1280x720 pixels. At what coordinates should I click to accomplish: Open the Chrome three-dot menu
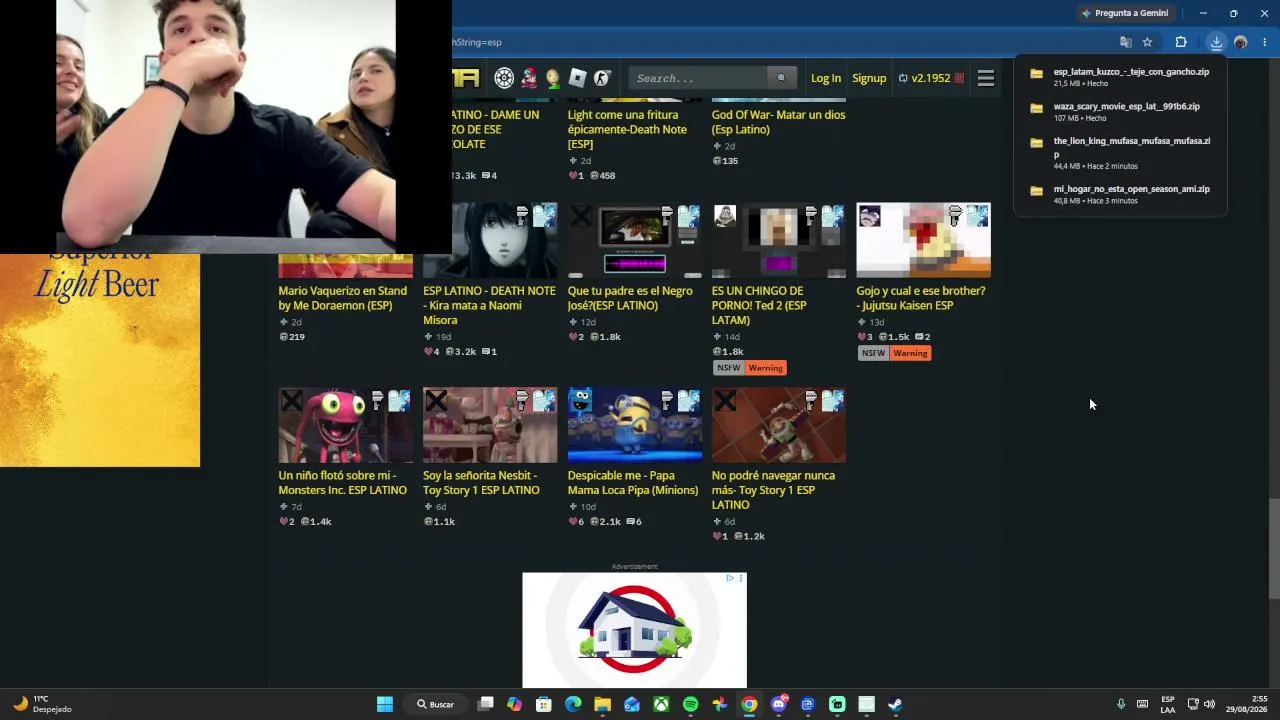tap(1265, 42)
